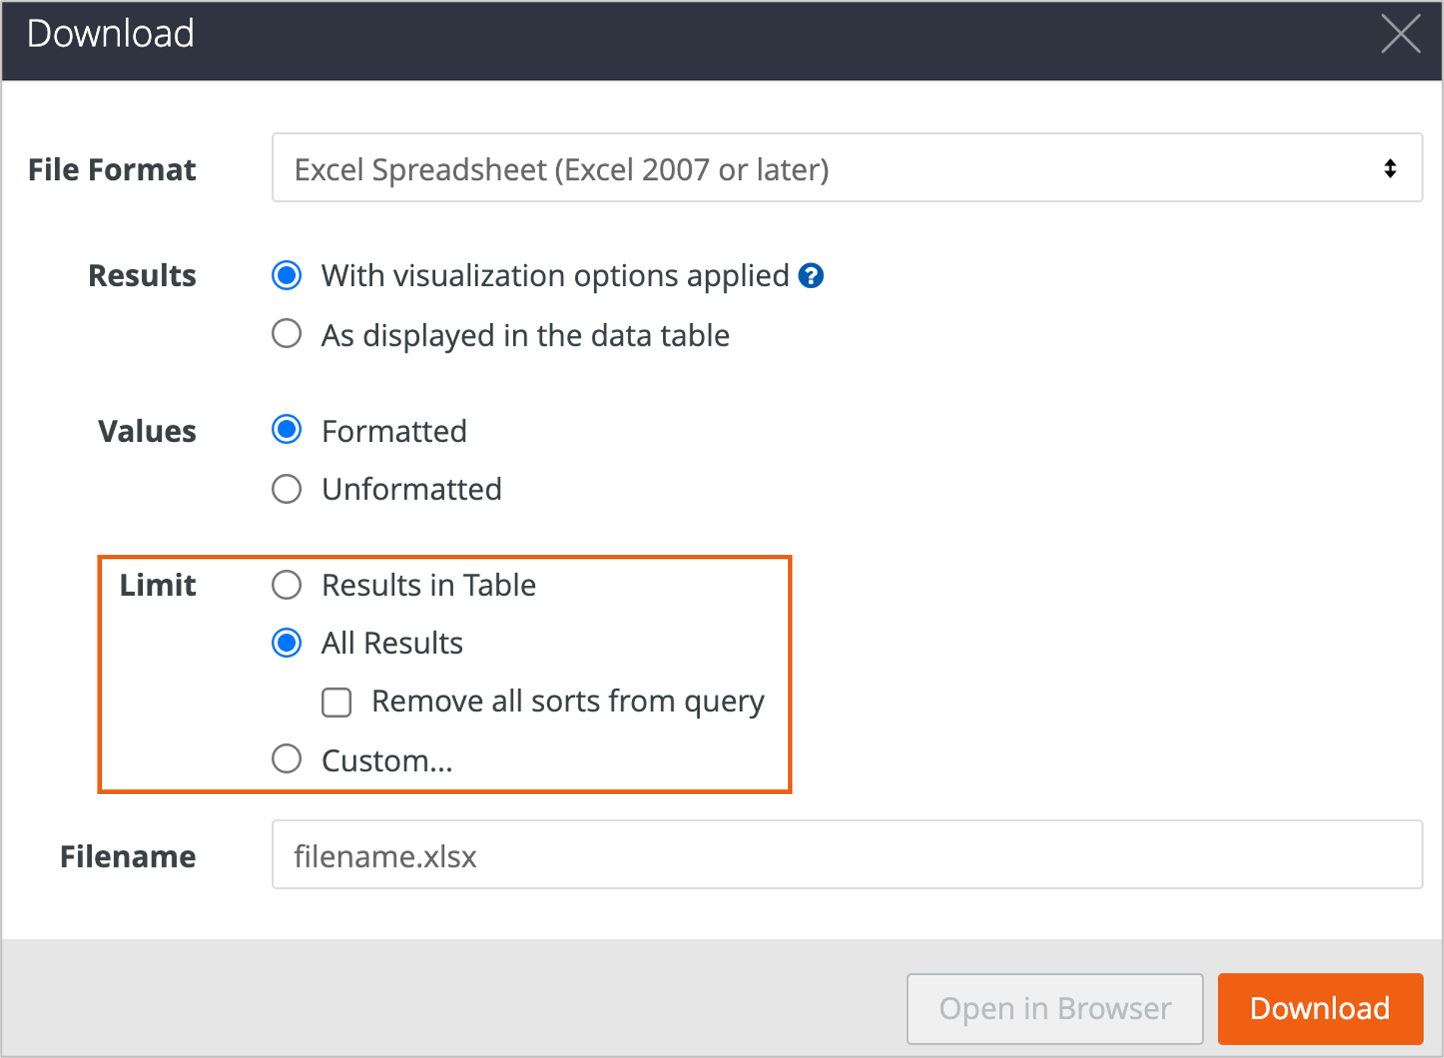The width and height of the screenshot is (1444, 1058).
Task: Click into the Filename text field
Action: 846,855
